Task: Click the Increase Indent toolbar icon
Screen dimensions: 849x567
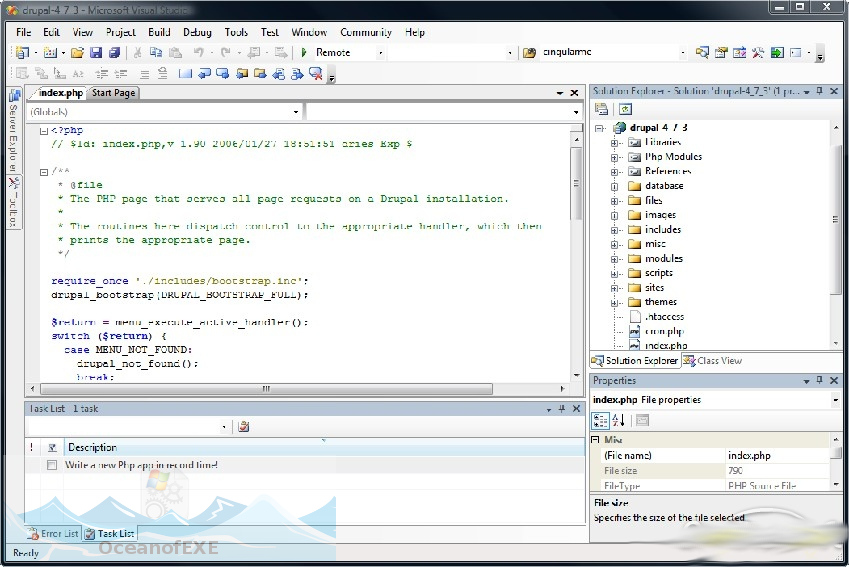Action: pos(120,73)
